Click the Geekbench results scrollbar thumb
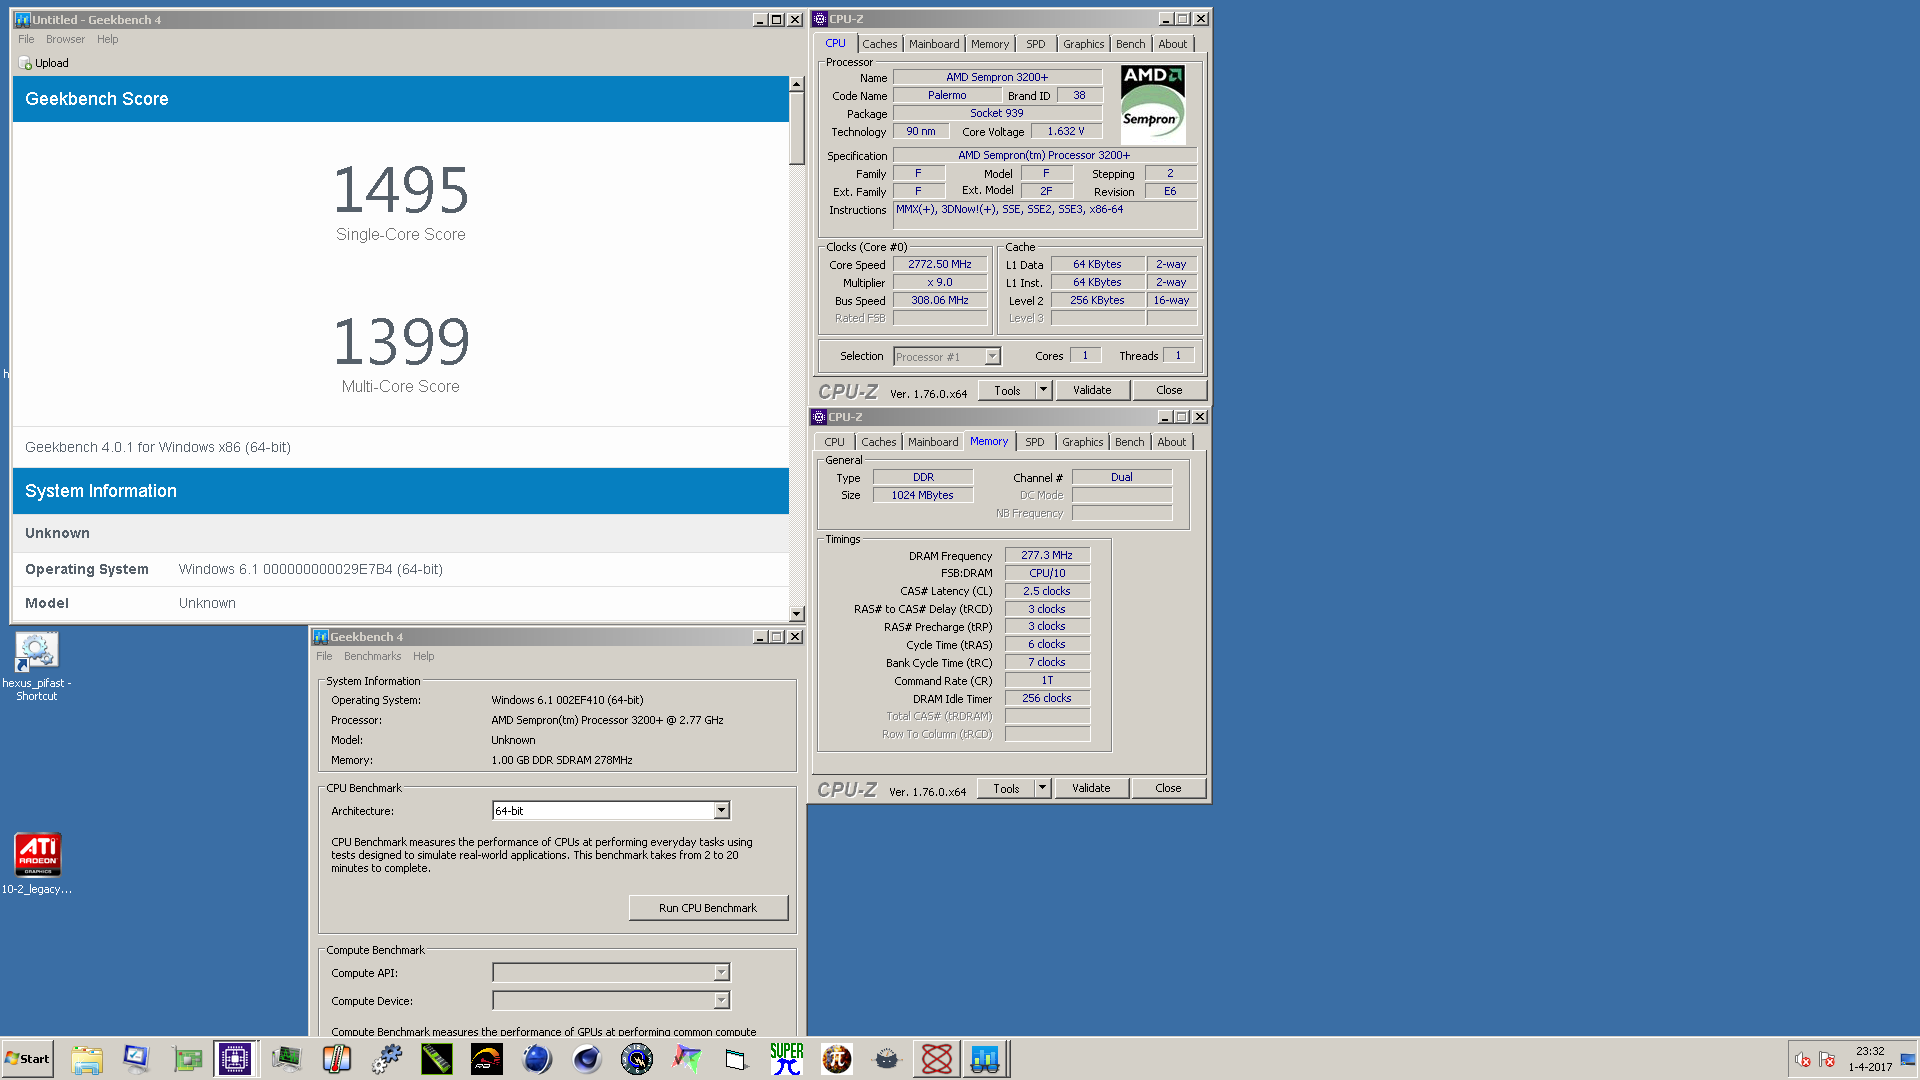 coord(797,129)
